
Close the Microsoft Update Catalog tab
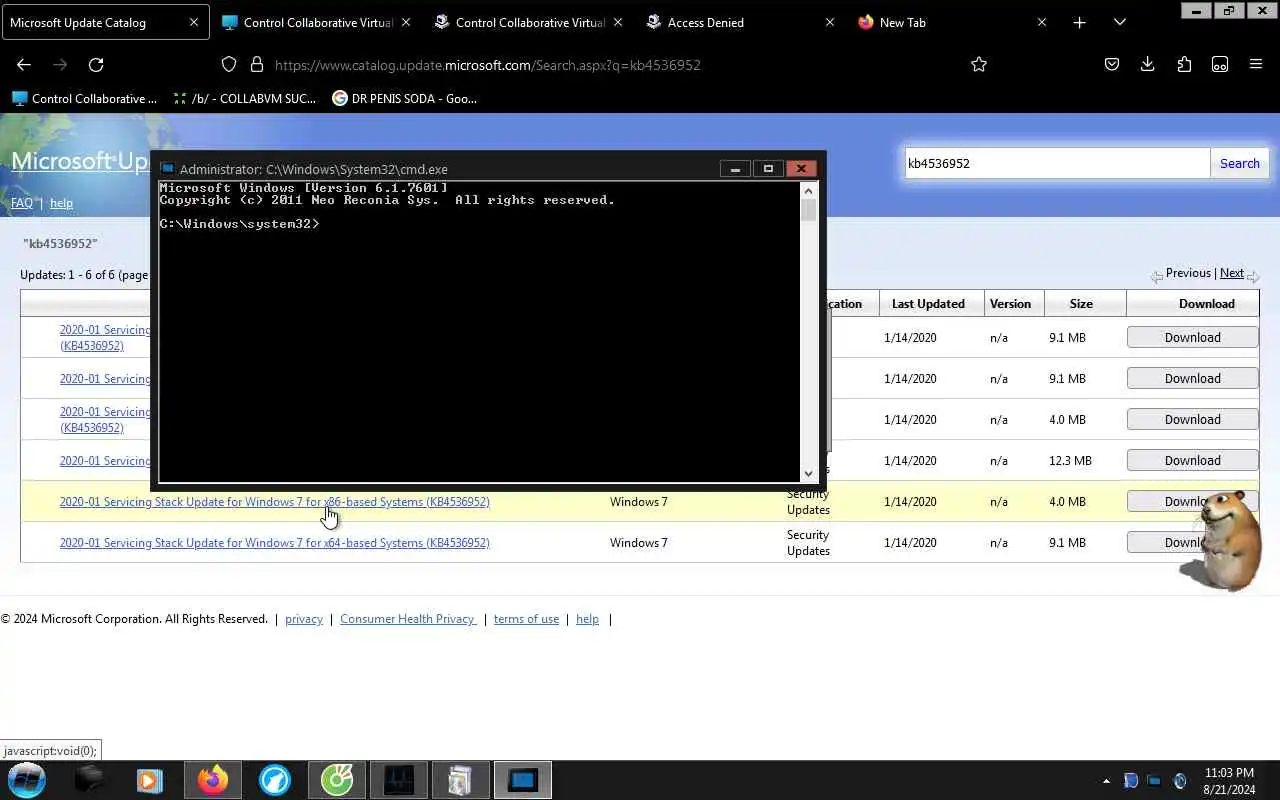[x=193, y=22]
